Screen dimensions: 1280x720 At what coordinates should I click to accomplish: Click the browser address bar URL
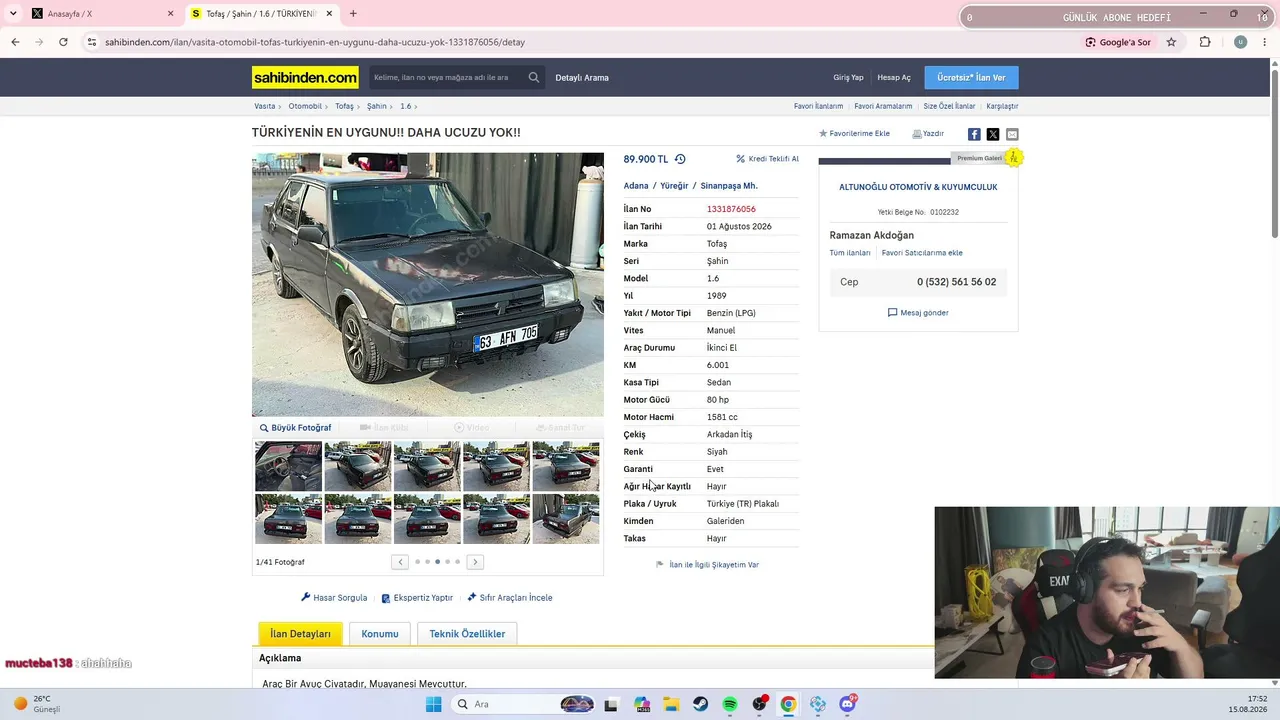315,42
